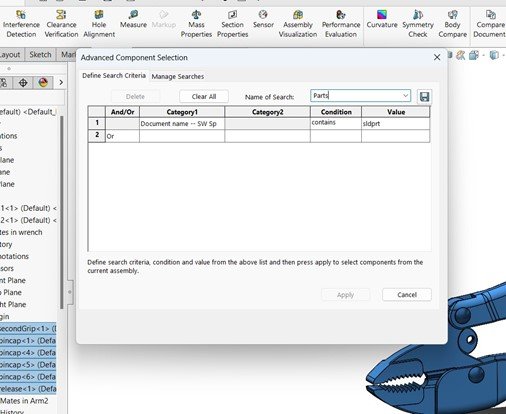This screenshot has height=414, width=506.
Task: Open Body Compare tool
Action: (452, 24)
